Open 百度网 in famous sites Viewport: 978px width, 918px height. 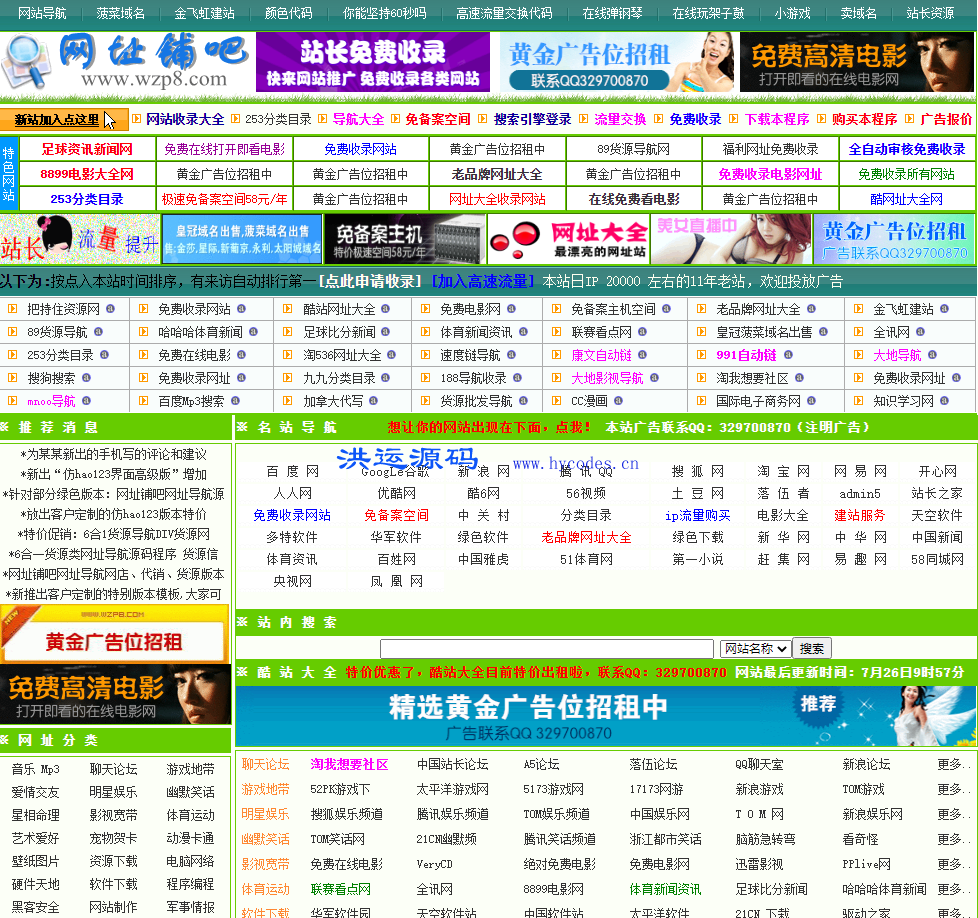coord(293,471)
